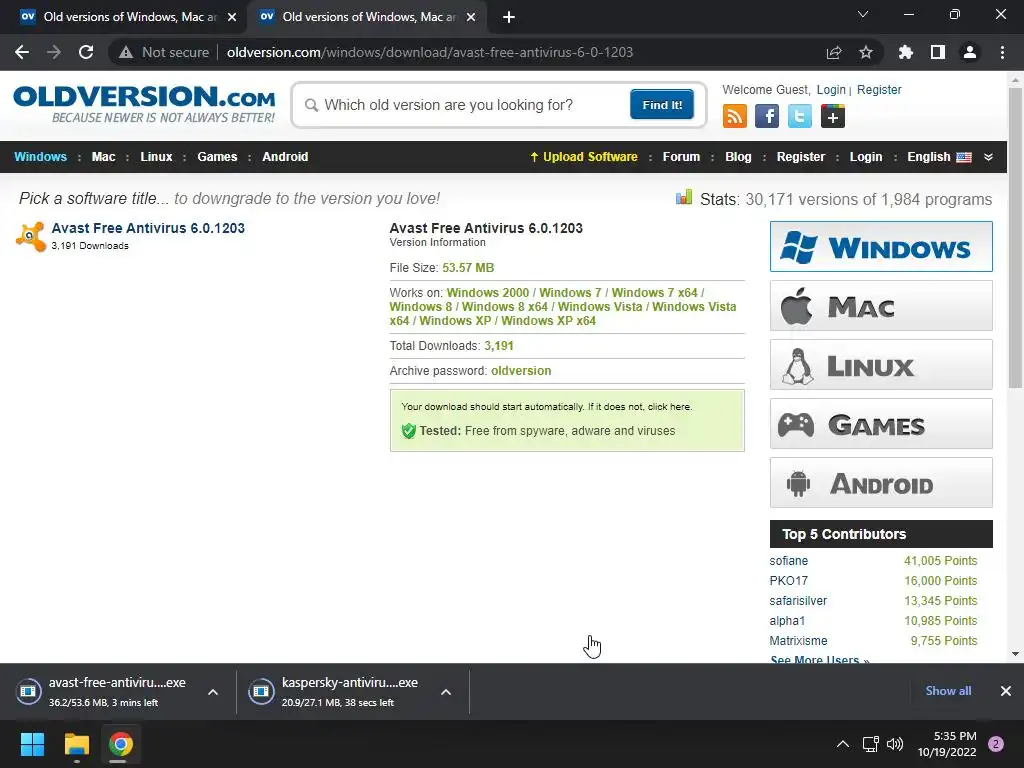Image resolution: width=1024 pixels, height=768 pixels.
Task: Click the browser forward arrow
Action: click(x=54, y=52)
